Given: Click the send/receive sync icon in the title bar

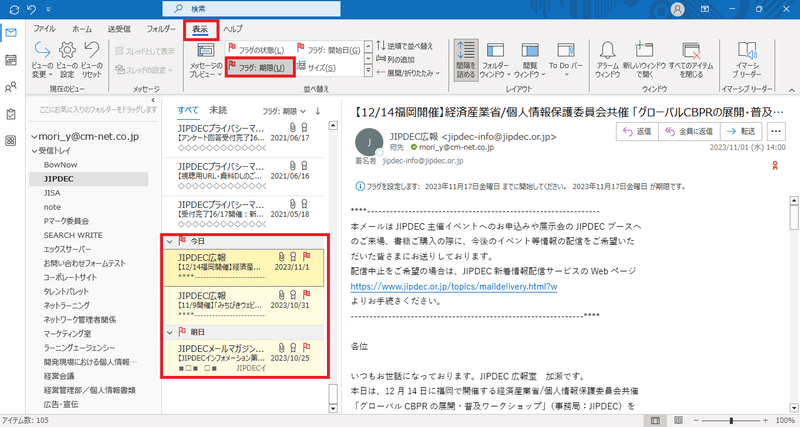Looking at the screenshot, I should tap(14, 9).
